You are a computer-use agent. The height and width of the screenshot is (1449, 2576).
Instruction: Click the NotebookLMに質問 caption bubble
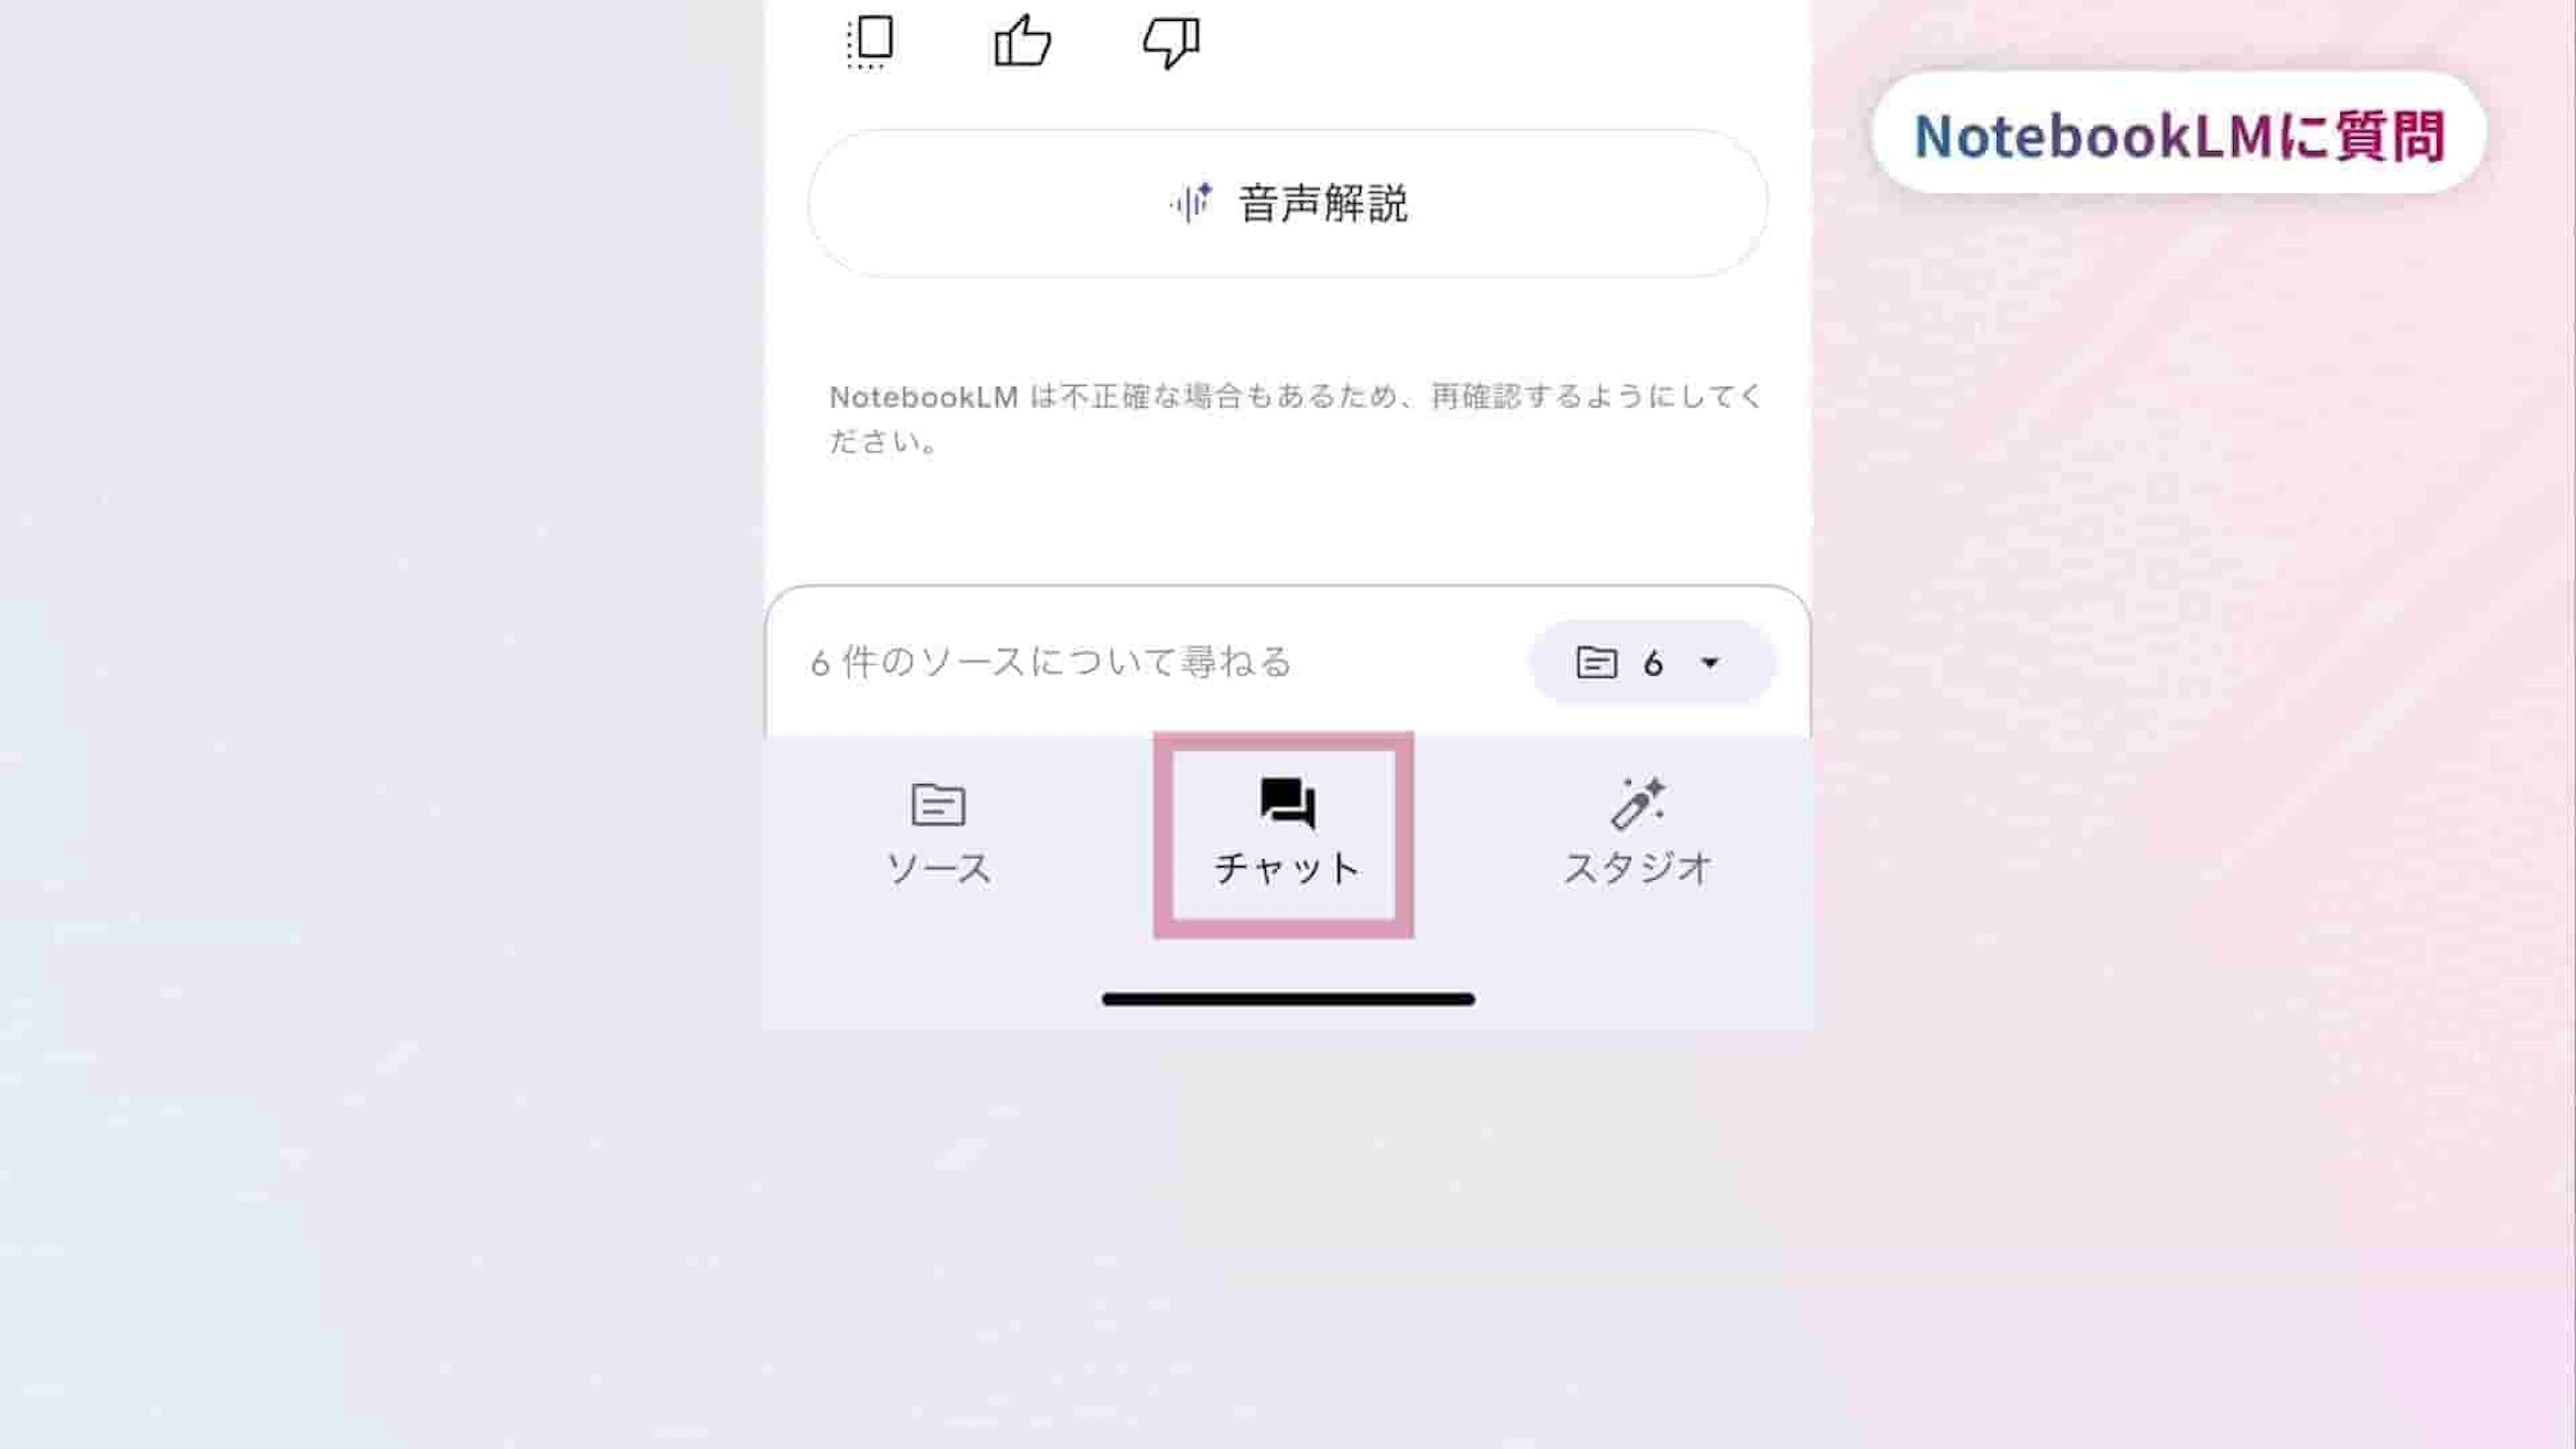(2178, 134)
